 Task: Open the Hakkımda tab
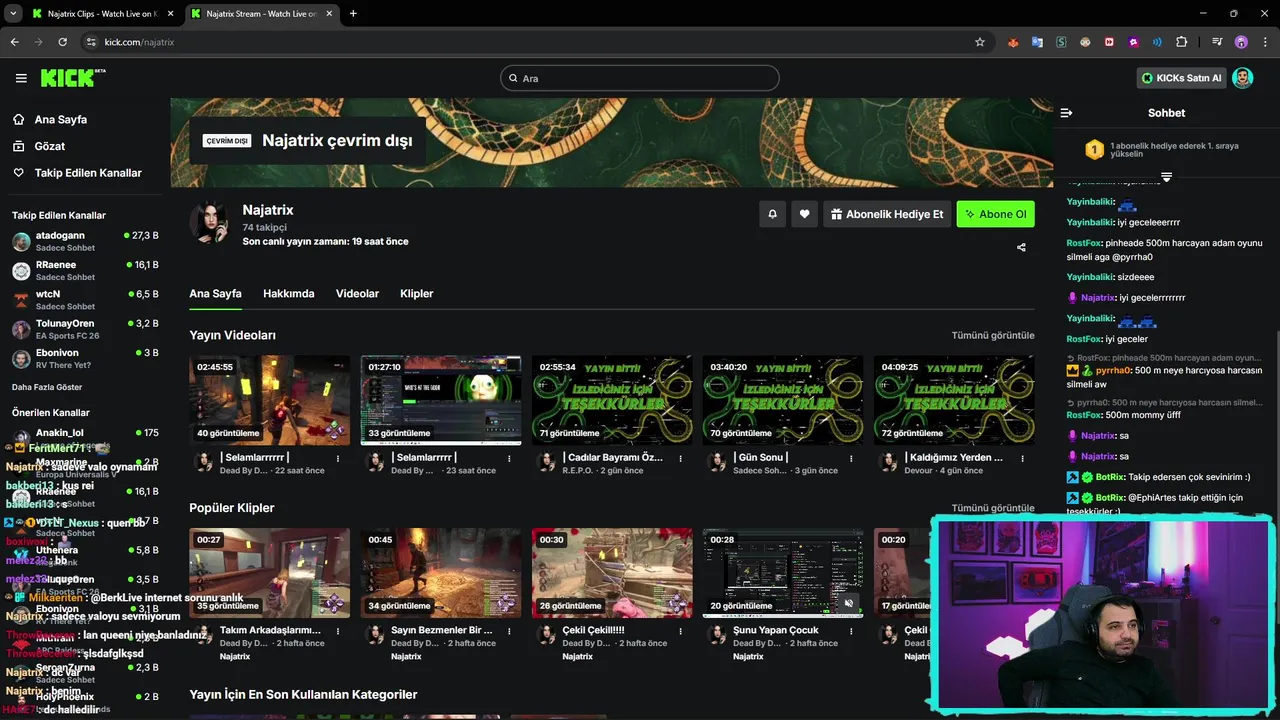[289, 294]
